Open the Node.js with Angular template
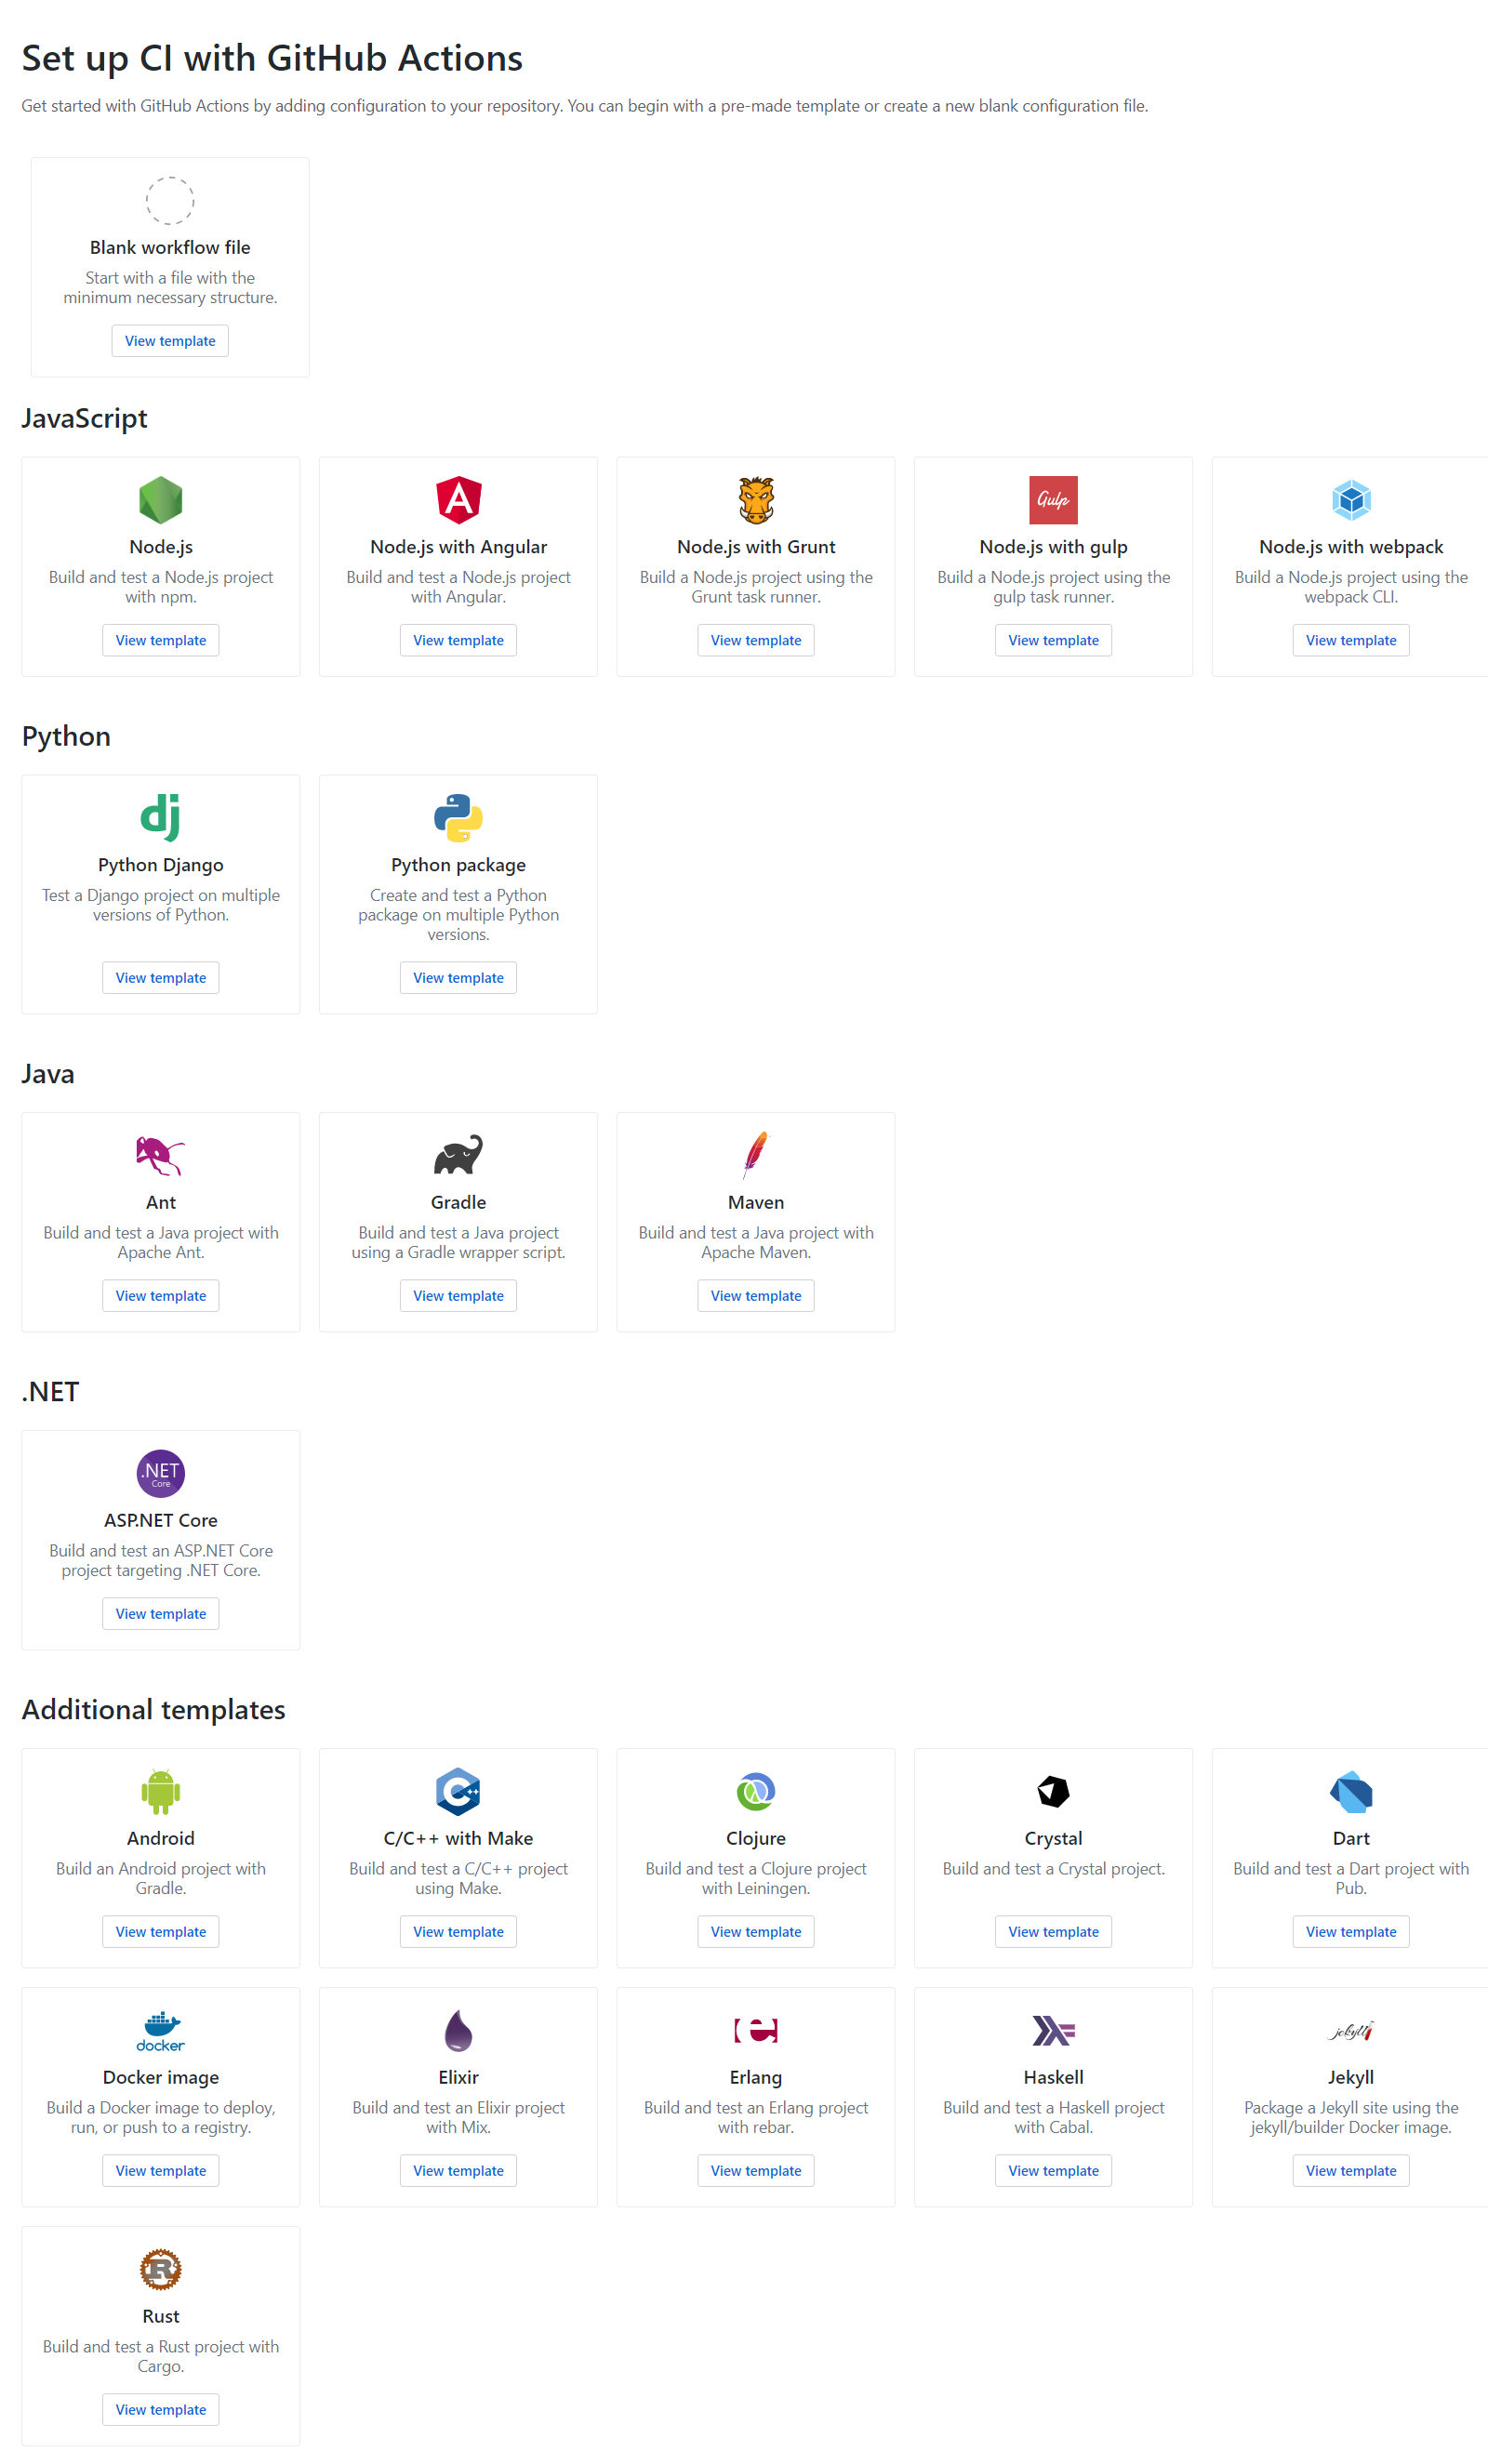1488x2464 pixels. 459,640
